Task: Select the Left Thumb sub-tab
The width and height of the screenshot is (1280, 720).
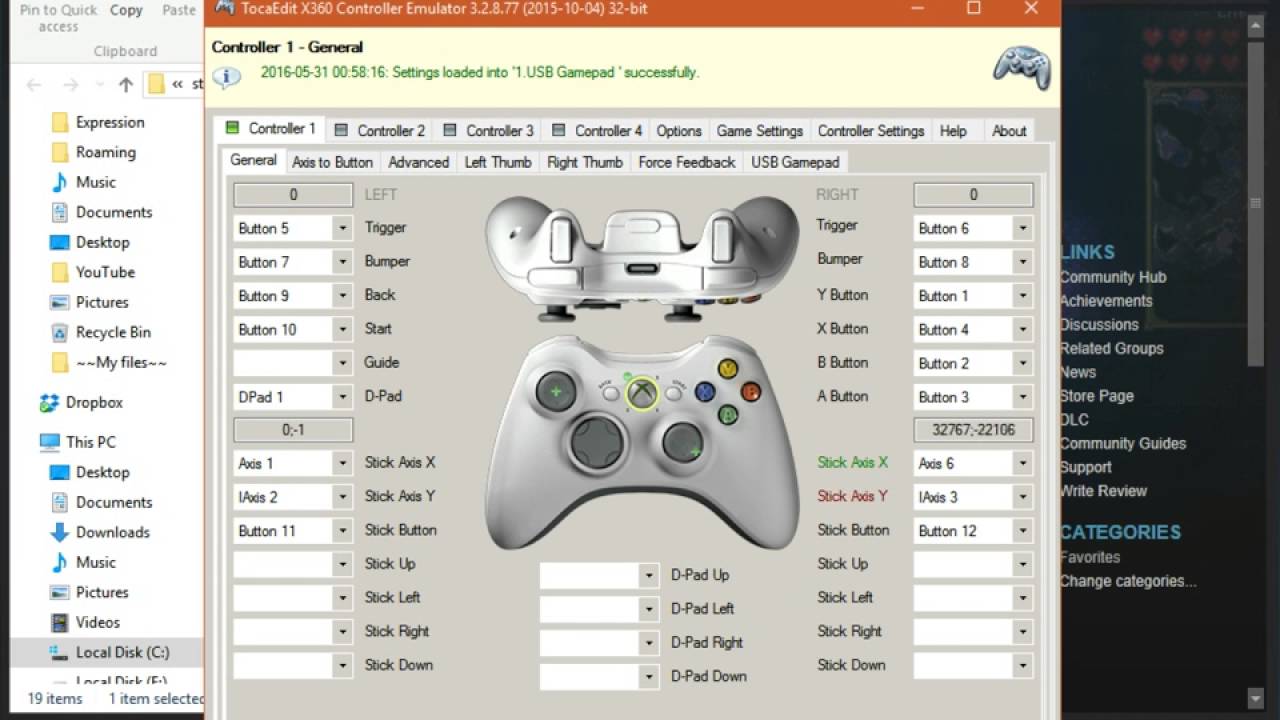Action: pyautogui.click(x=498, y=162)
